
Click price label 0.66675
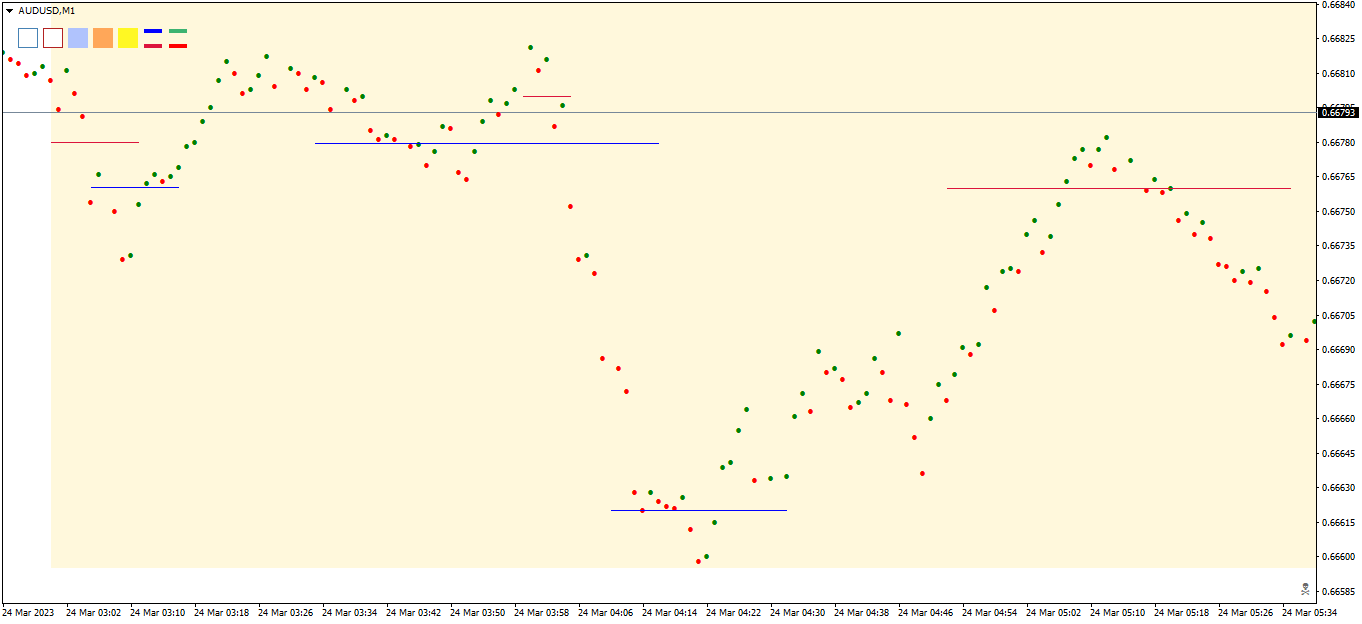1338,384
